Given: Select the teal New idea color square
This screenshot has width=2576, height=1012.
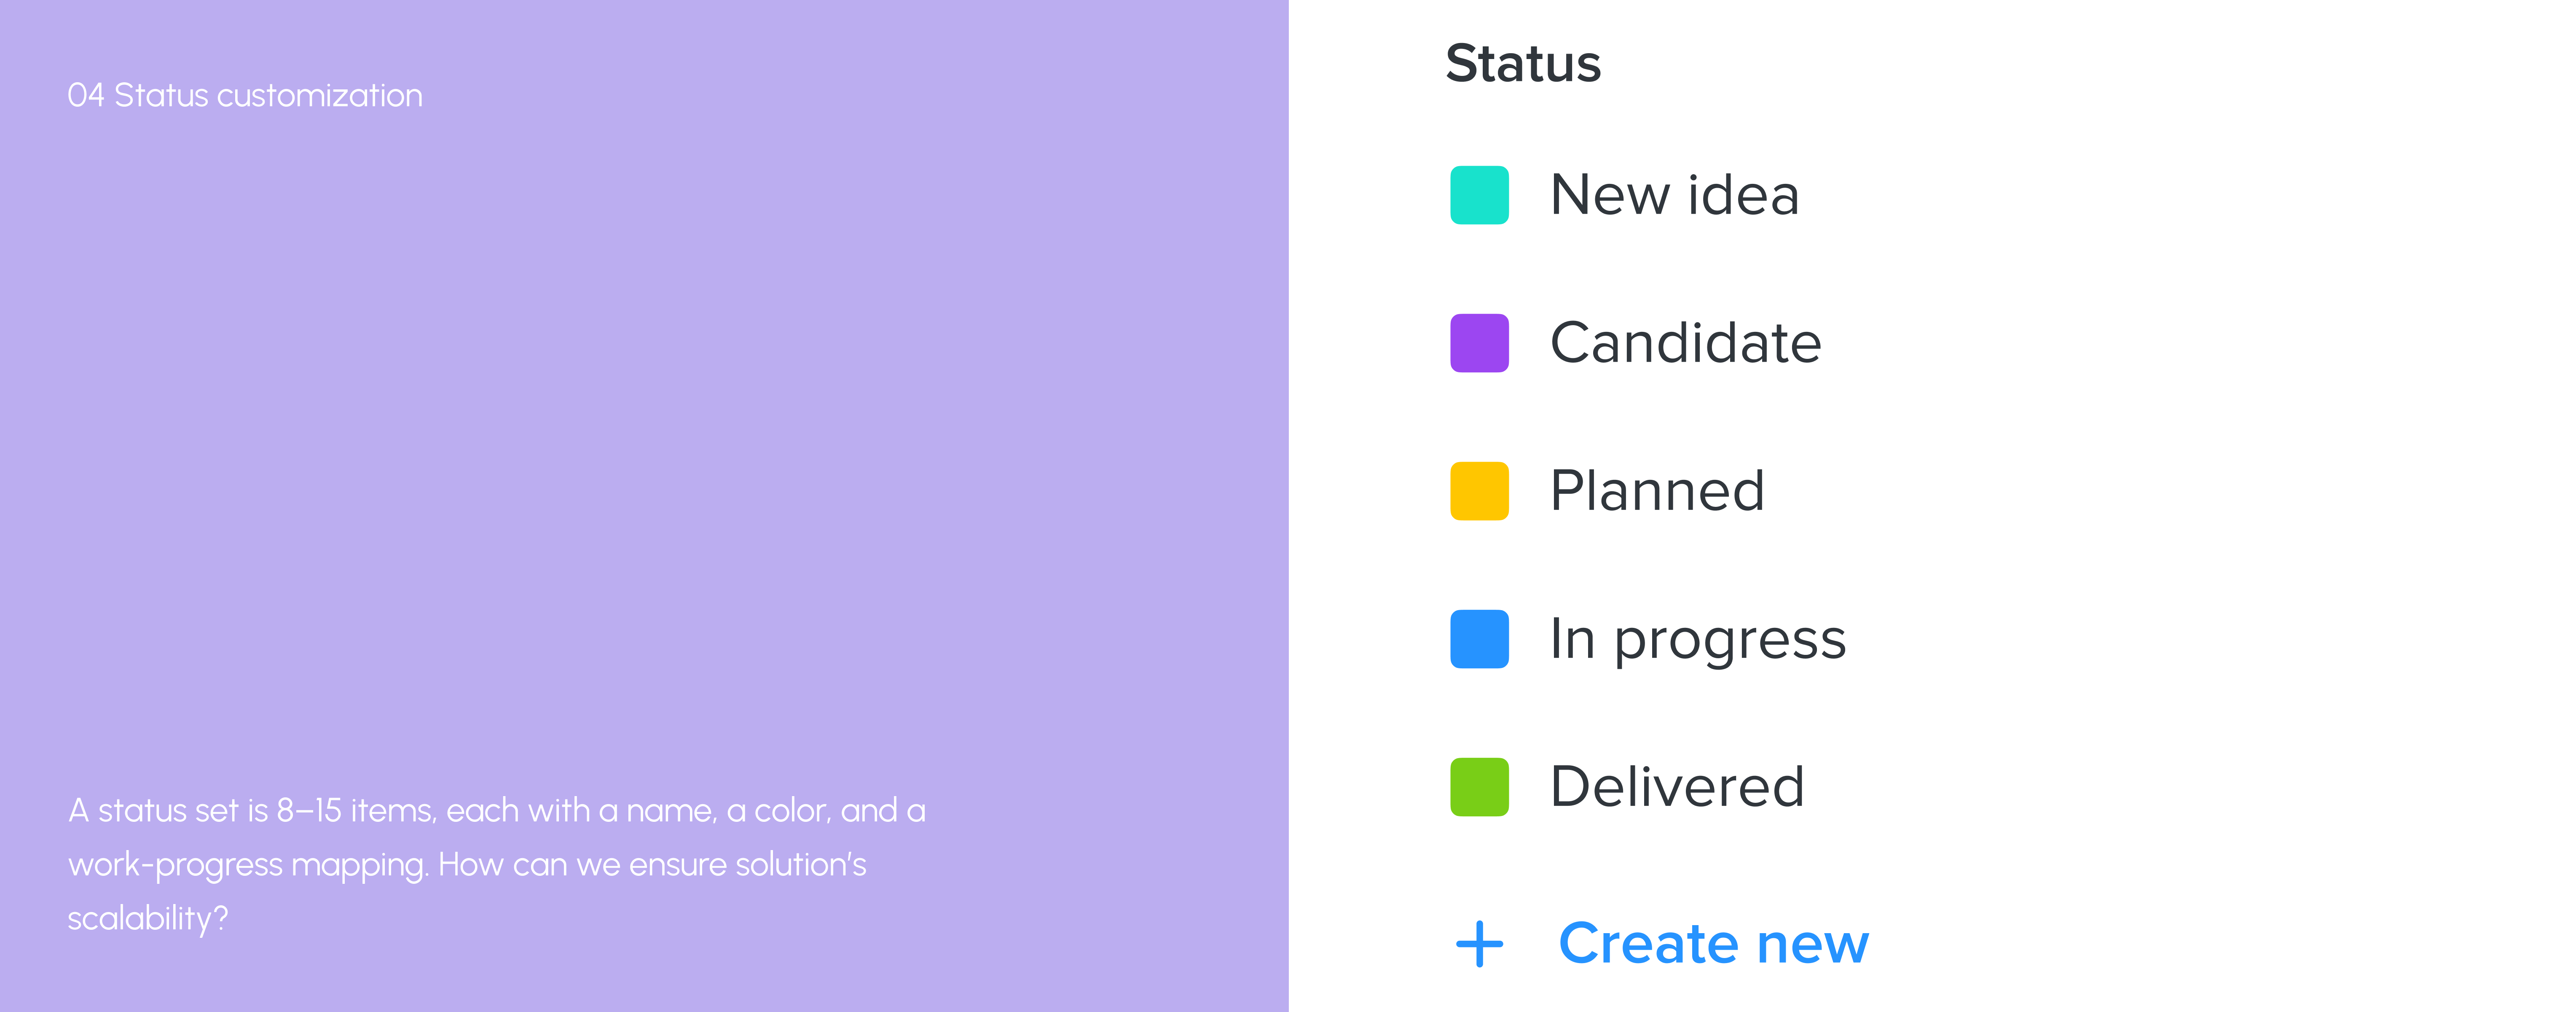Looking at the screenshot, I should pyautogui.click(x=1479, y=195).
